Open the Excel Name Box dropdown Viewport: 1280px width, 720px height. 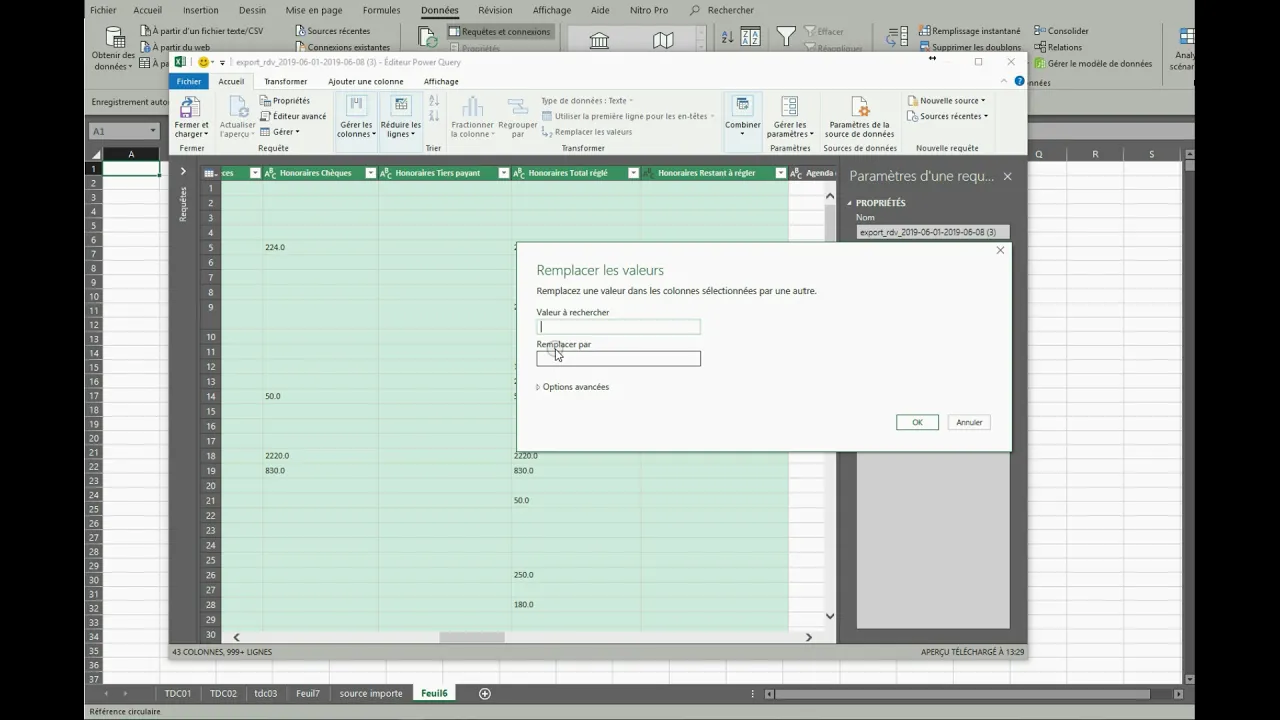pyautogui.click(x=153, y=131)
